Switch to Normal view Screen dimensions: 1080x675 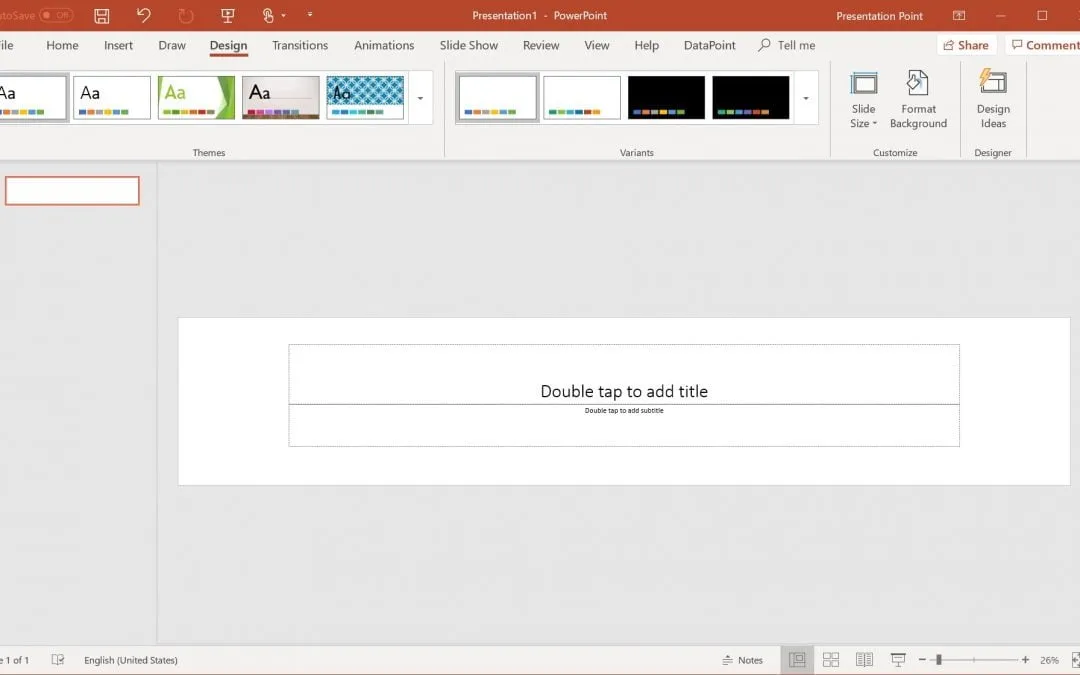(797, 660)
